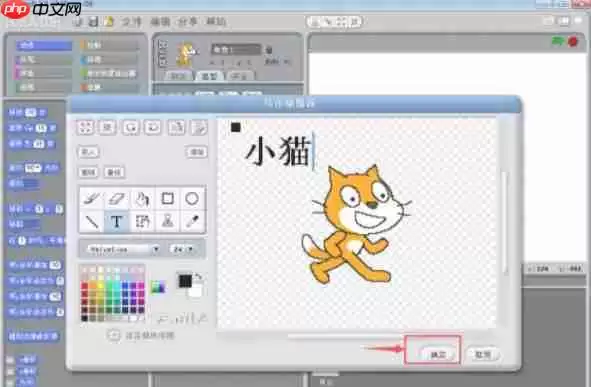Click the 重做 redo button
The image size is (591, 387).
[114, 172]
